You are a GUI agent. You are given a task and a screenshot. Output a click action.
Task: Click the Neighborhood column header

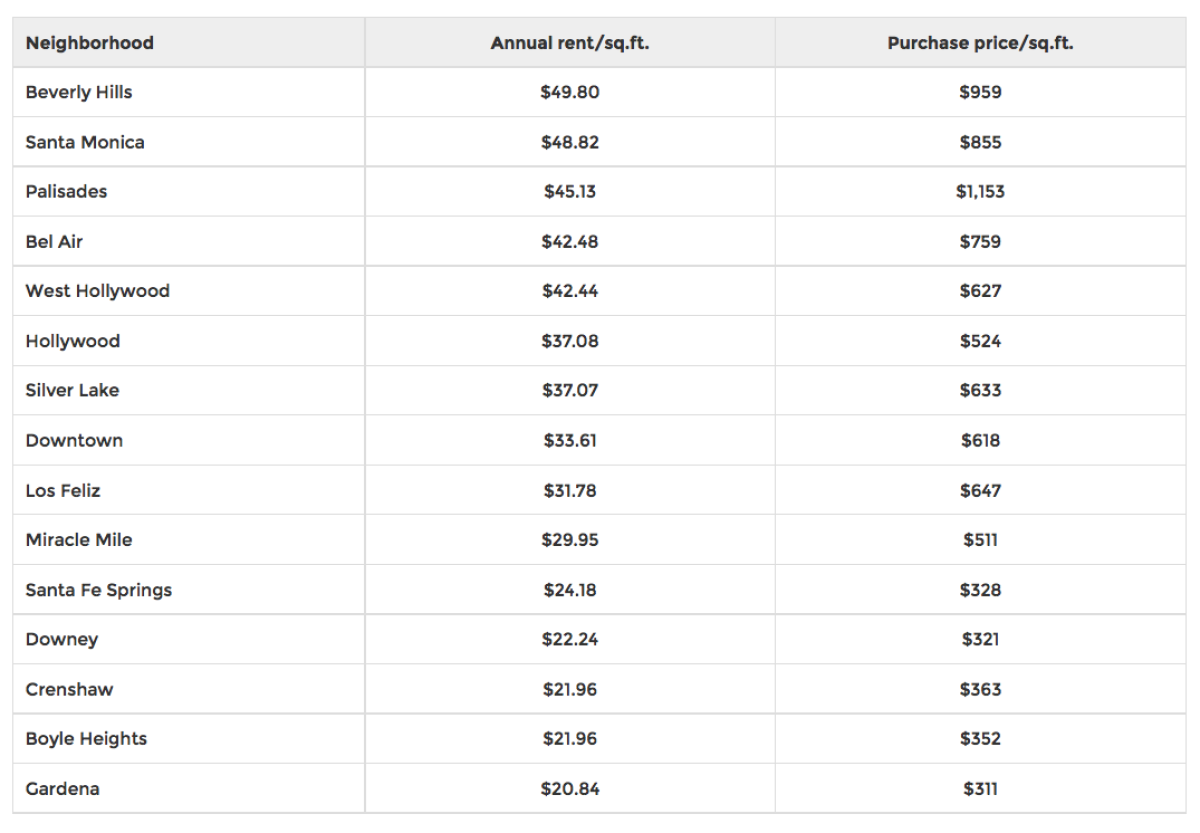(90, 43)
